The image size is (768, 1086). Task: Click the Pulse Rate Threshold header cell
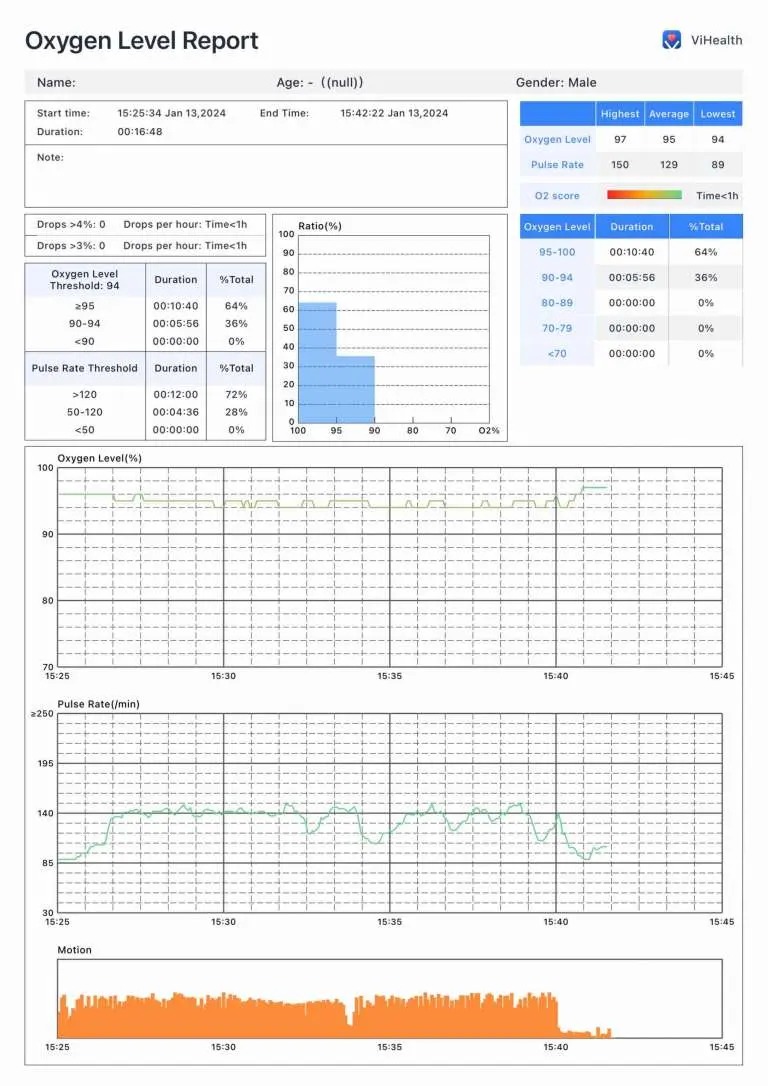tap(85, 368)
